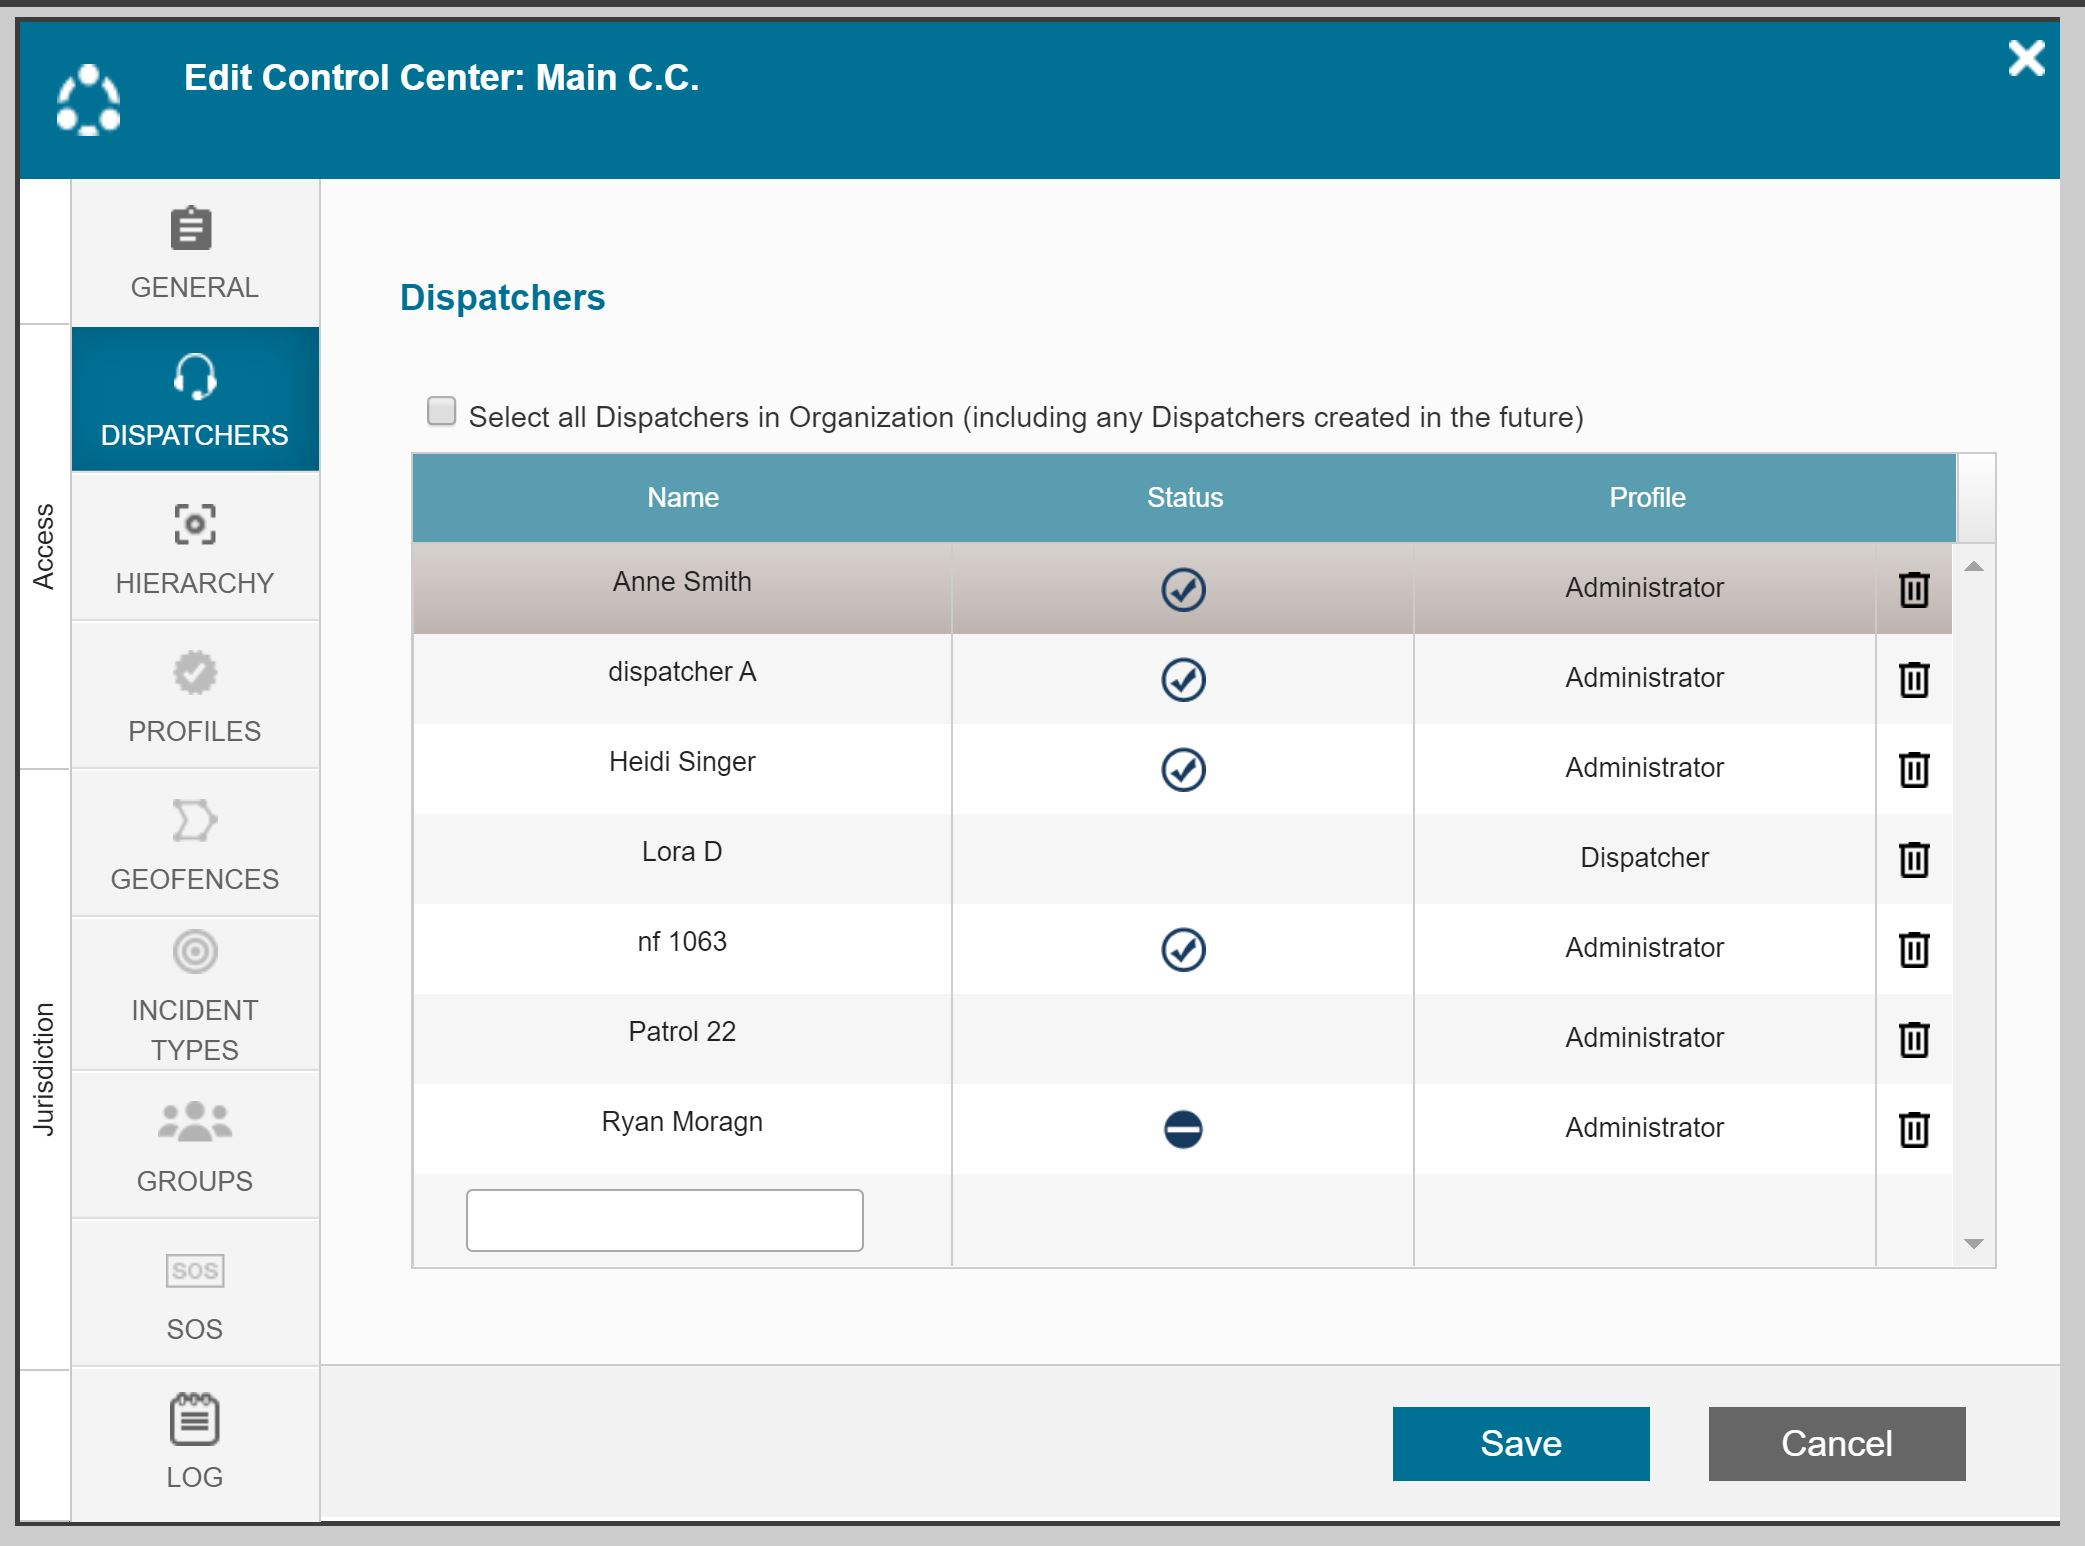
Task: Enable Select all Dispatchers in Organization
Action: (x=441, y=411)
